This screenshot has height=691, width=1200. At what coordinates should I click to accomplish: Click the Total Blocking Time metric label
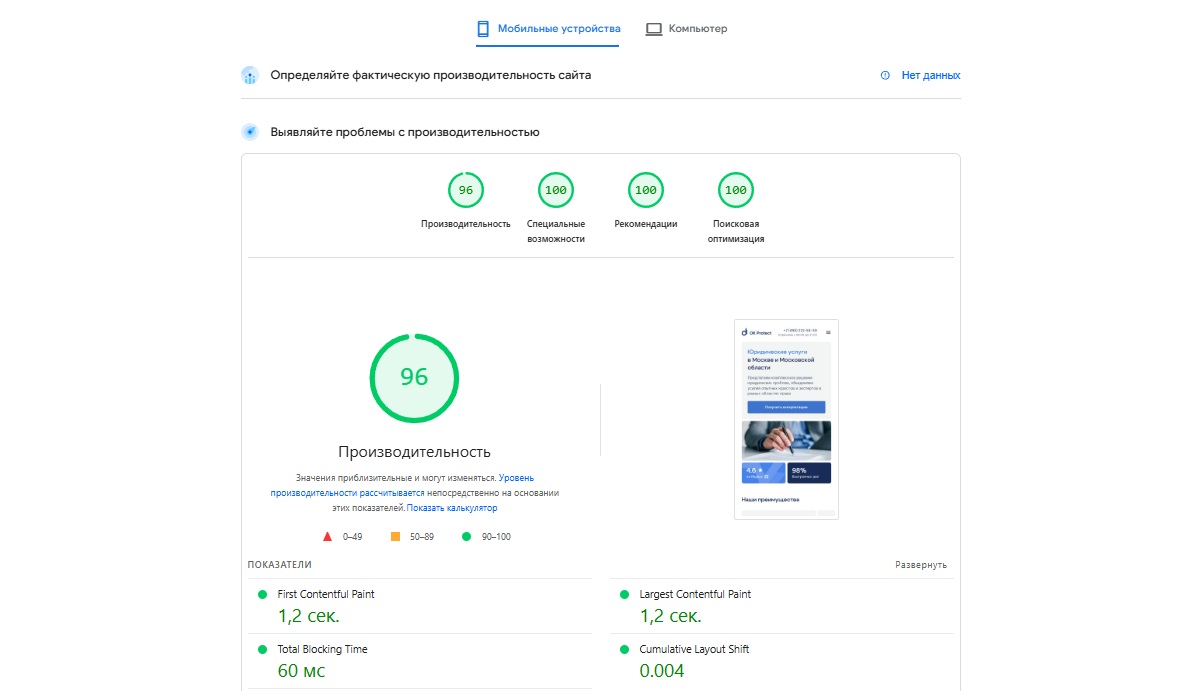[322, 649]
